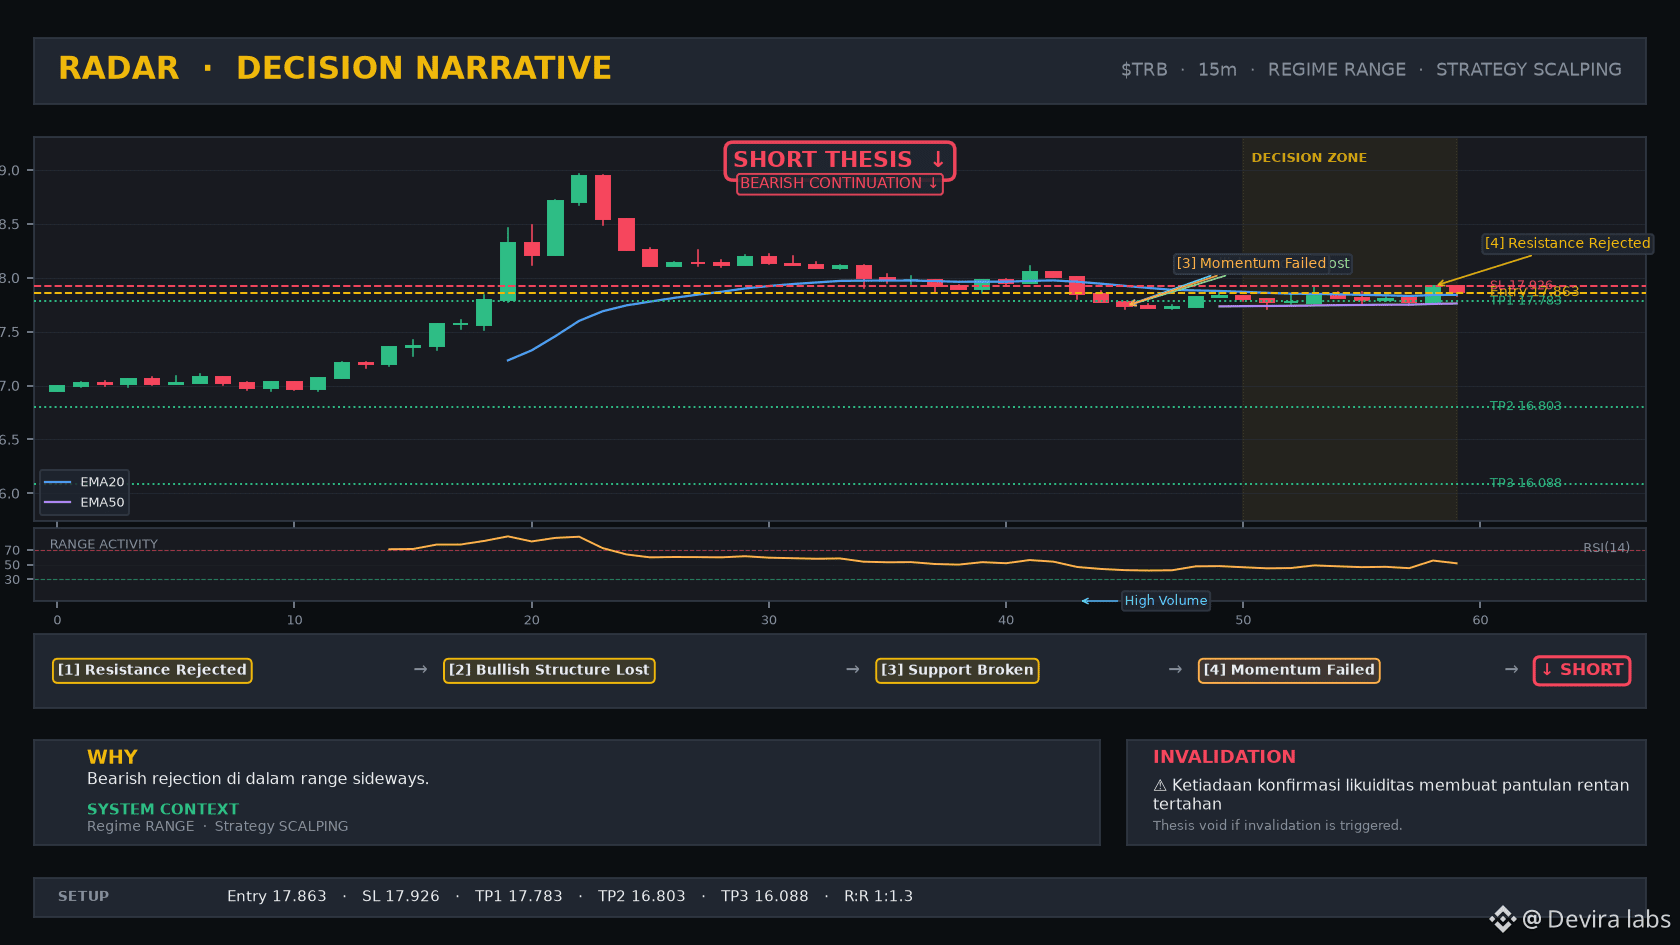Select the [2] Bullish Structure Lost step
Image resolution: width=1680 pixels, height=945 pixels.
(549, 670)
